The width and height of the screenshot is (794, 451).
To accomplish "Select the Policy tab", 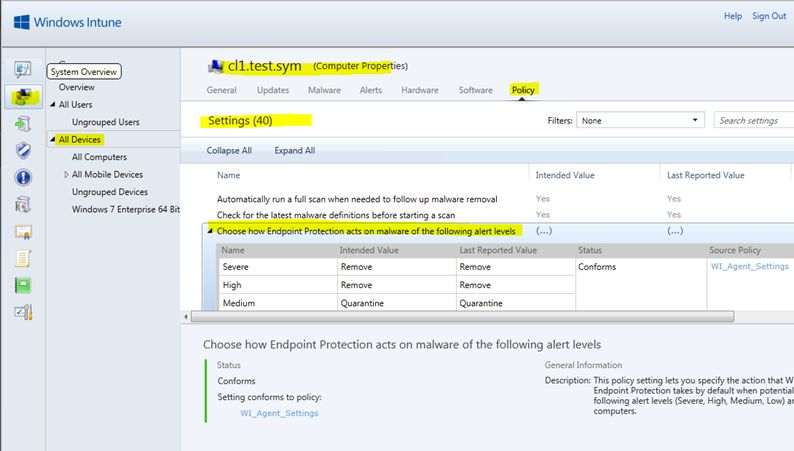I will (x=523, y=90).
